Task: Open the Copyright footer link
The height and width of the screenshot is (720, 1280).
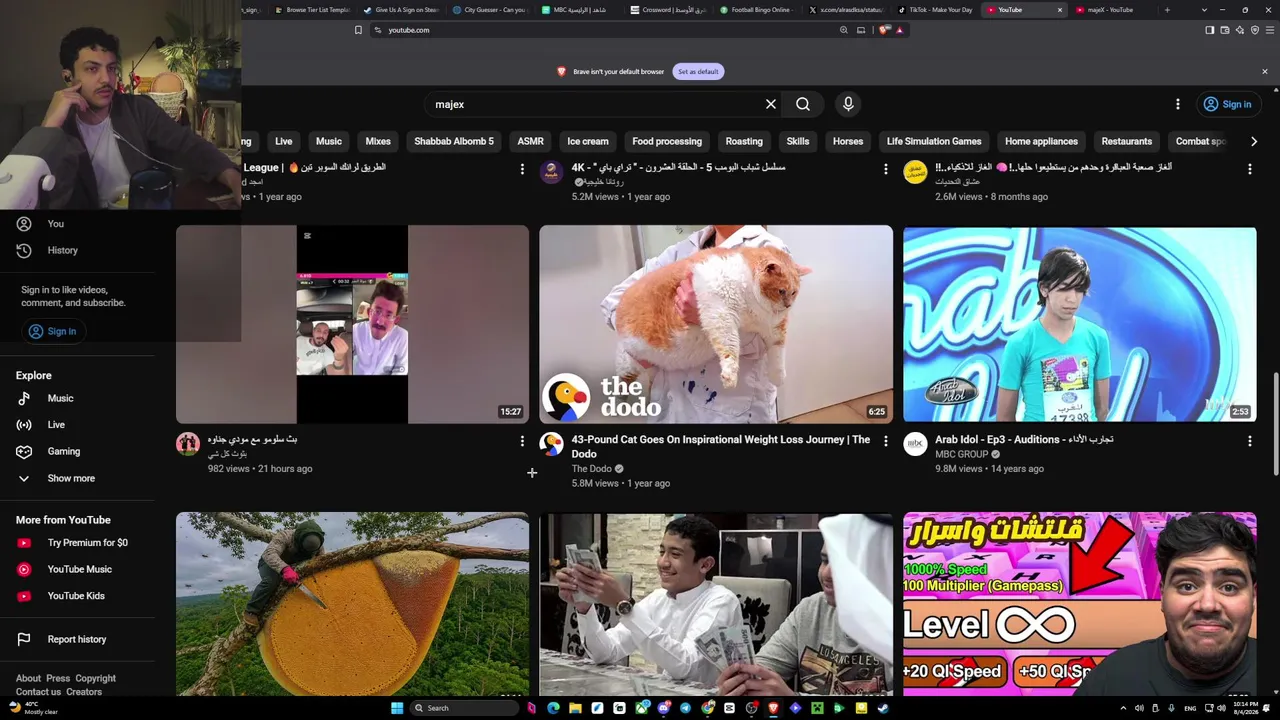Action: 96,678
